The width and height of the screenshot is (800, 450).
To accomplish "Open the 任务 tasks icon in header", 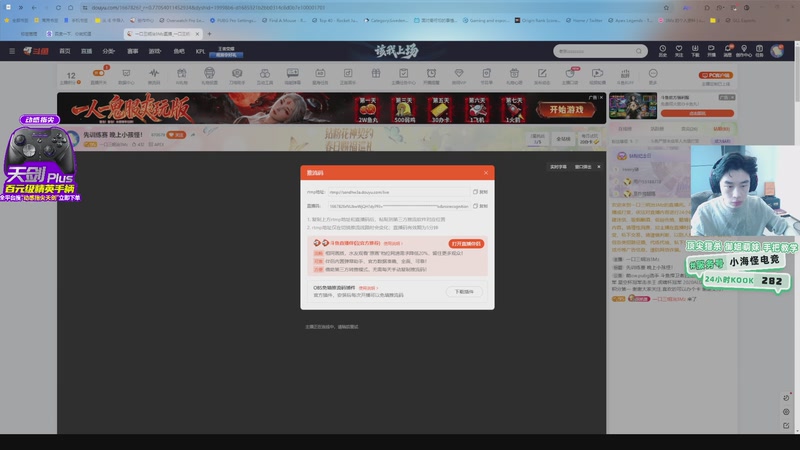I will coord(759,51).
